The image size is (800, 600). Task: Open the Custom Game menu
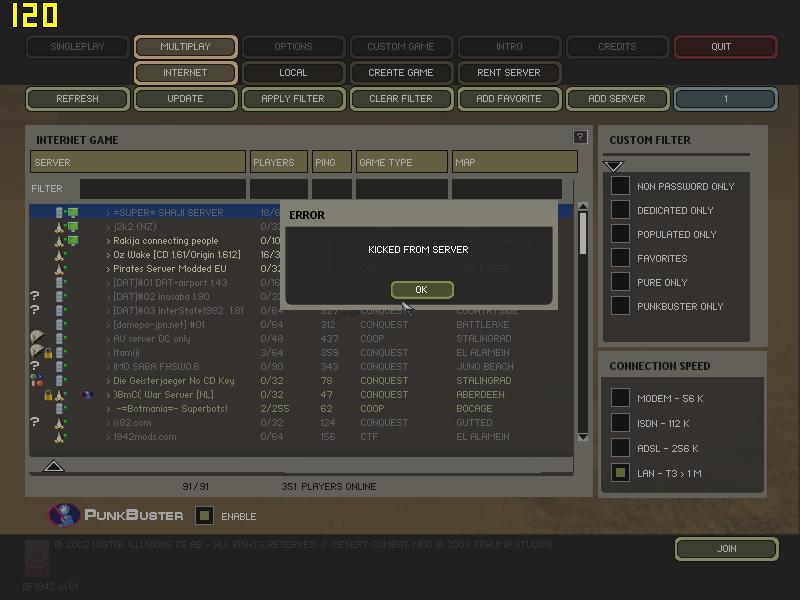tap(401, 46)
